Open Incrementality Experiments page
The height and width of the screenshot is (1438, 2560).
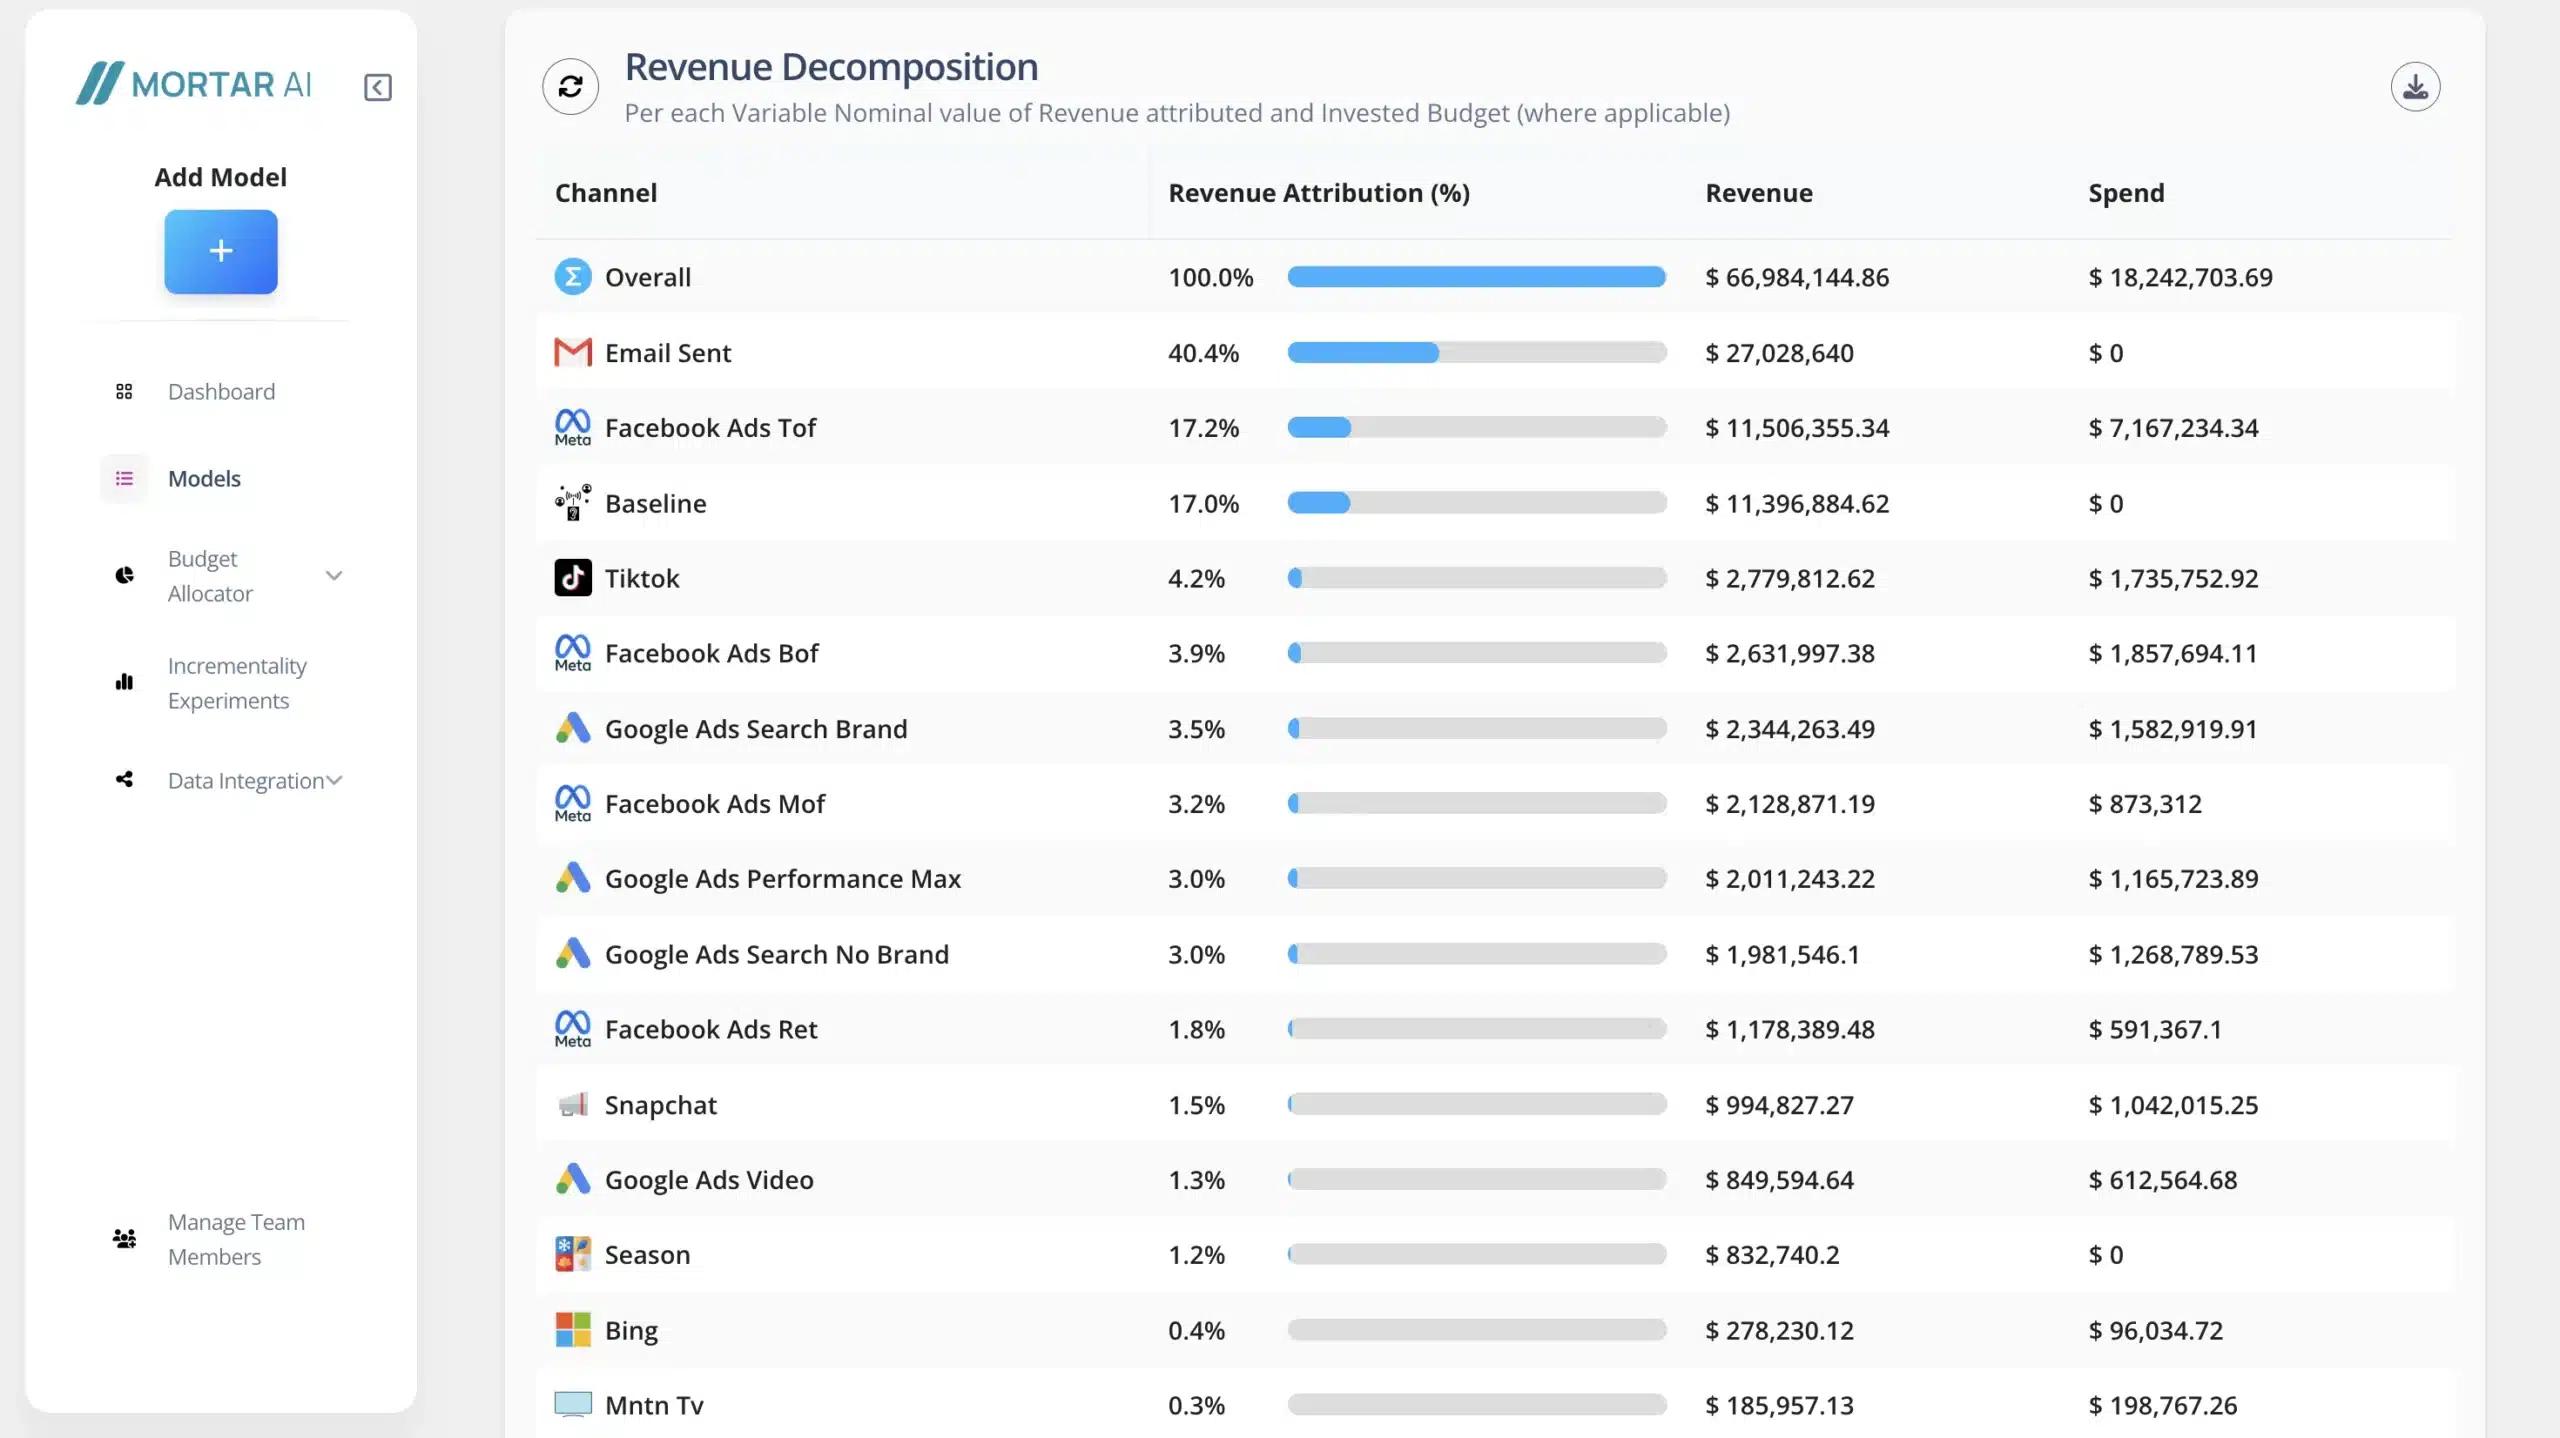tap(237, 683)
